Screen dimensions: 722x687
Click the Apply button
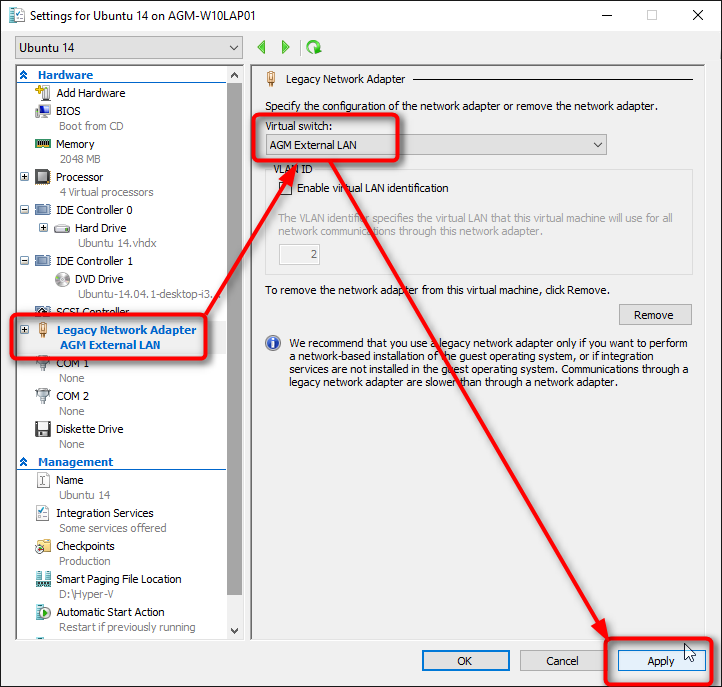coord(661,661)
